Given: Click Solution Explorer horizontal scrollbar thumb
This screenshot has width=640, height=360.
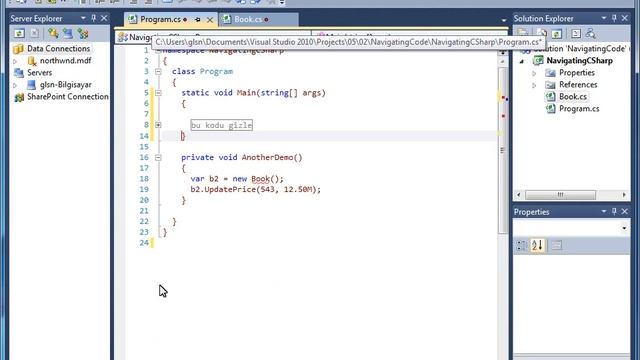Looking at the screenshot, I should [560, 195].
